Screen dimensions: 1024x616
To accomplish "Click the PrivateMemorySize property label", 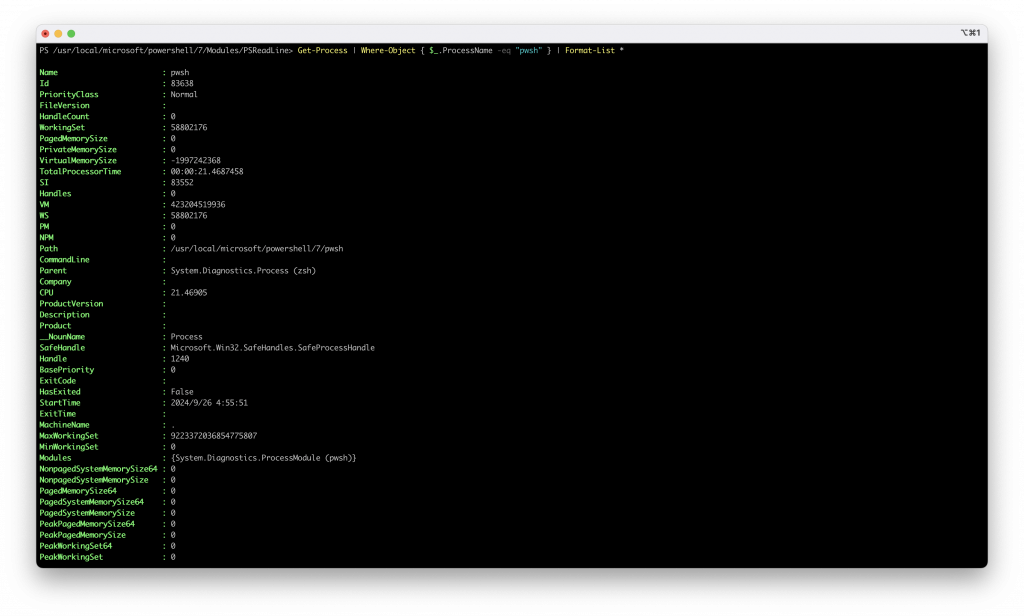I will (x=78, y=150).
